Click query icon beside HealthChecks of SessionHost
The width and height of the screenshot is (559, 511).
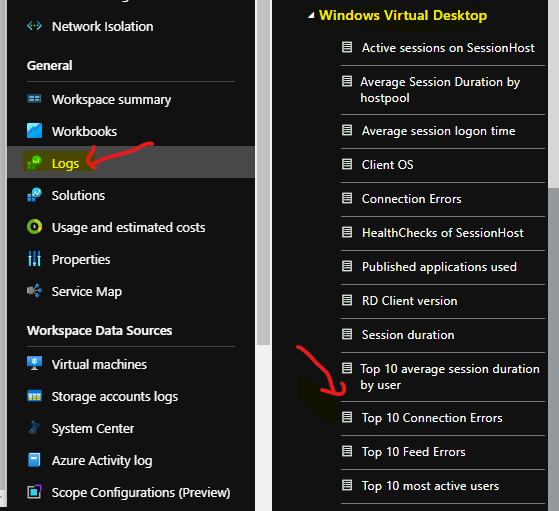[x=347, y=232]
